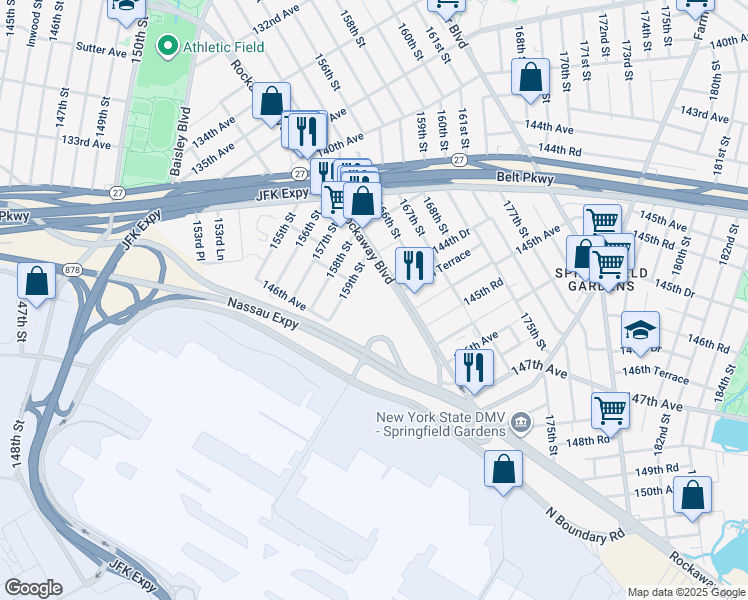Viewport: 748px width, 600px height.
Task: Select the shopping bag marker near 150th Ave
Action: click(692, 497)
